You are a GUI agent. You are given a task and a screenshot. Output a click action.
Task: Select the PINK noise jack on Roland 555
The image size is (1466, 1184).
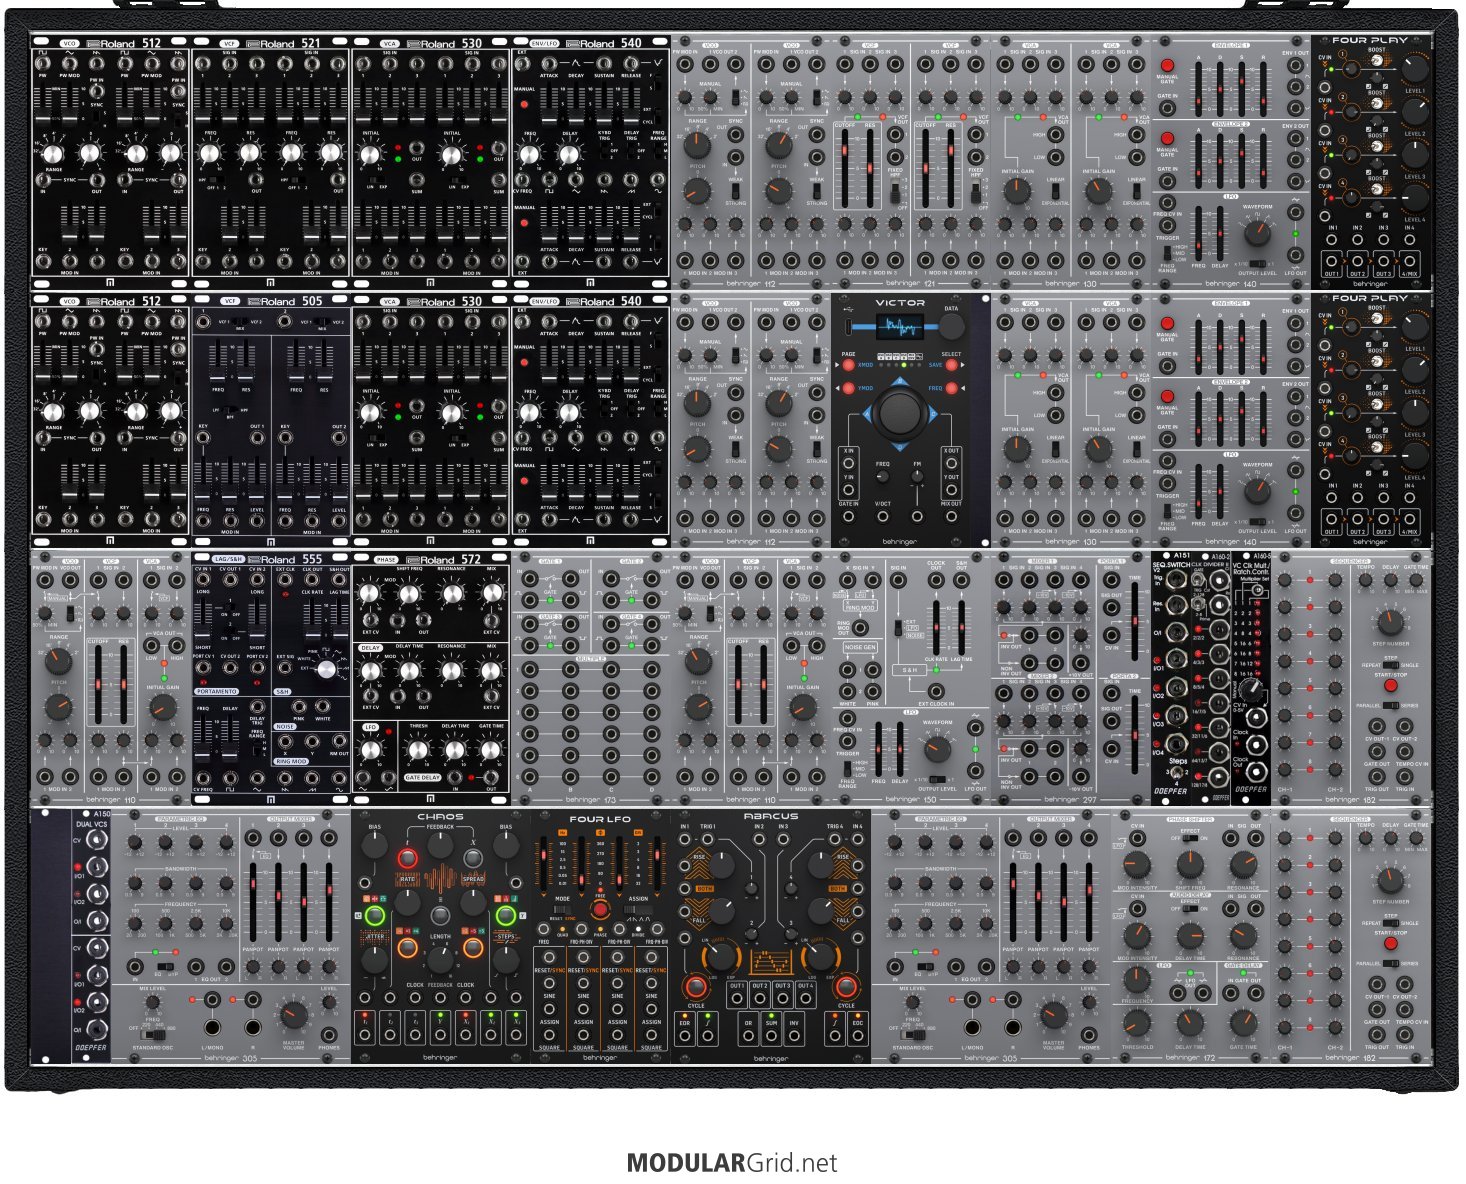(x=299, y=706)
